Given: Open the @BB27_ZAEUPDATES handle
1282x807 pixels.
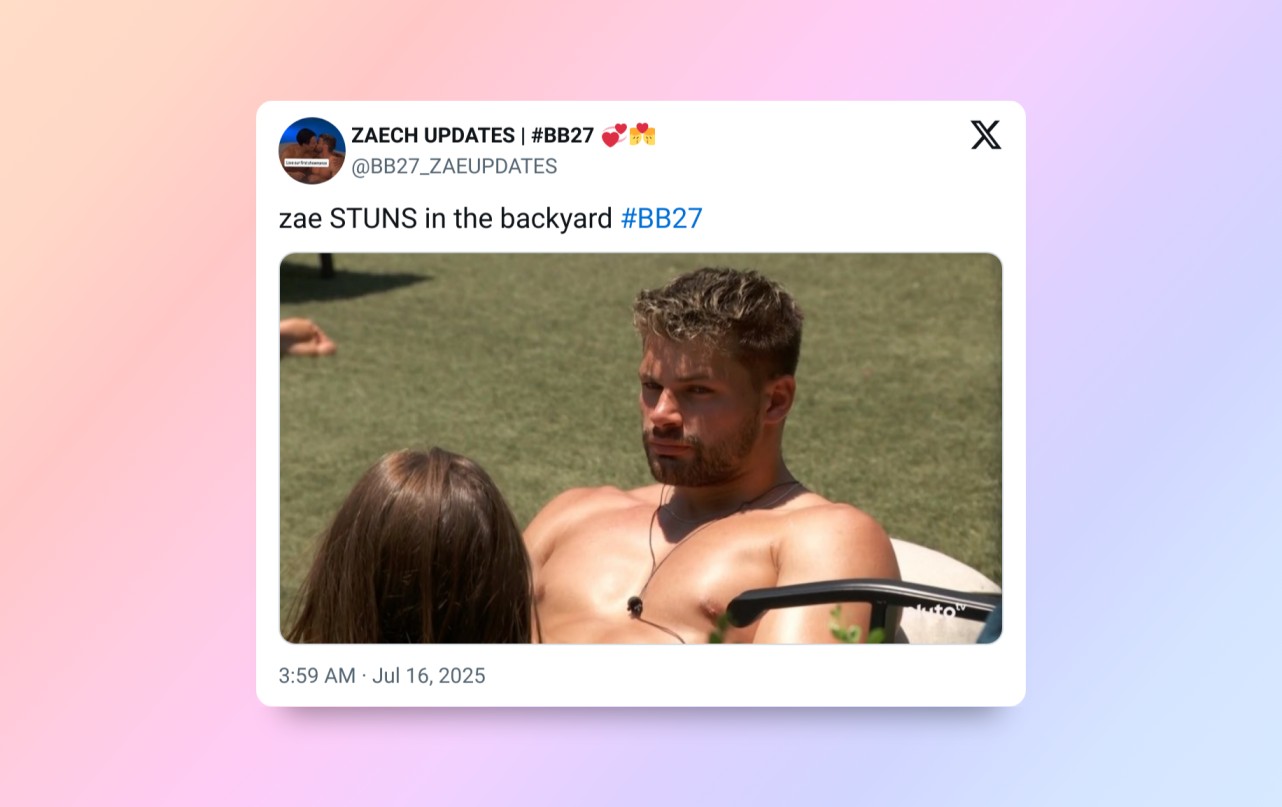Looking at the screenshot, I should (x=454, y=166).
